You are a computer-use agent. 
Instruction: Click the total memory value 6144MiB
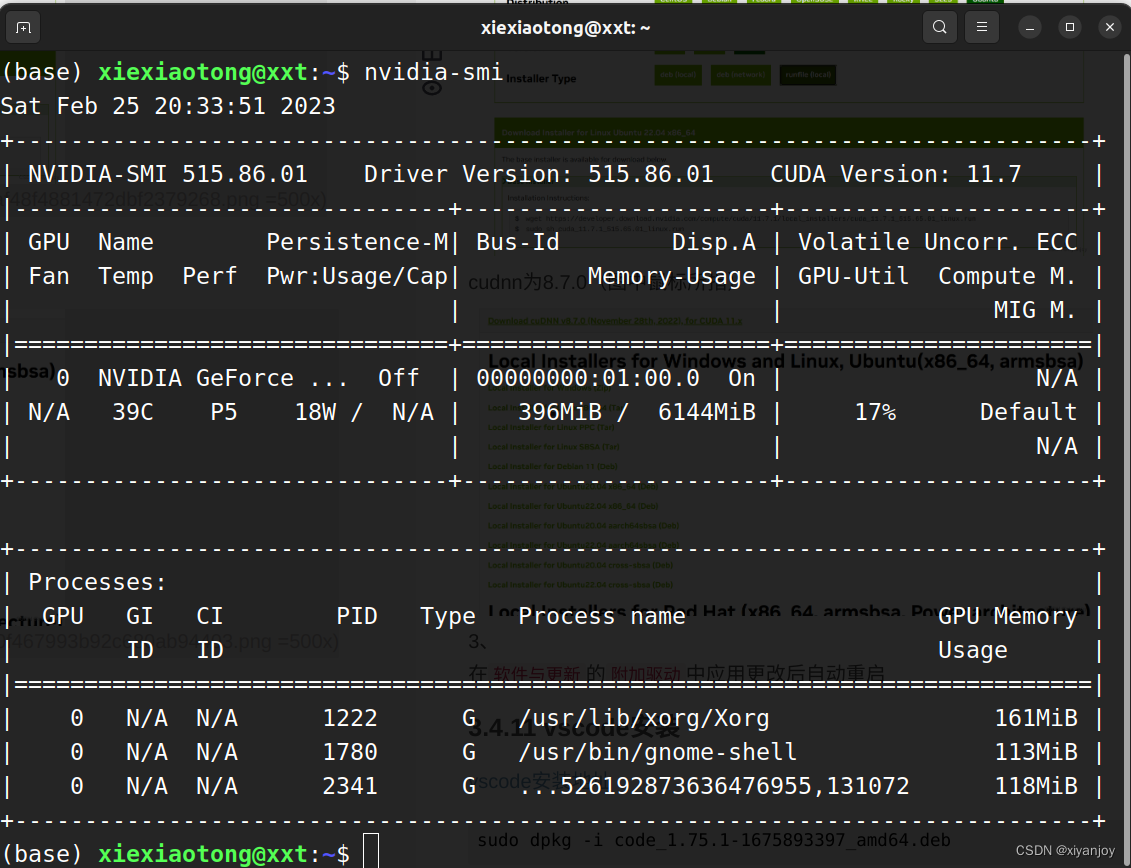click(707, 412)
